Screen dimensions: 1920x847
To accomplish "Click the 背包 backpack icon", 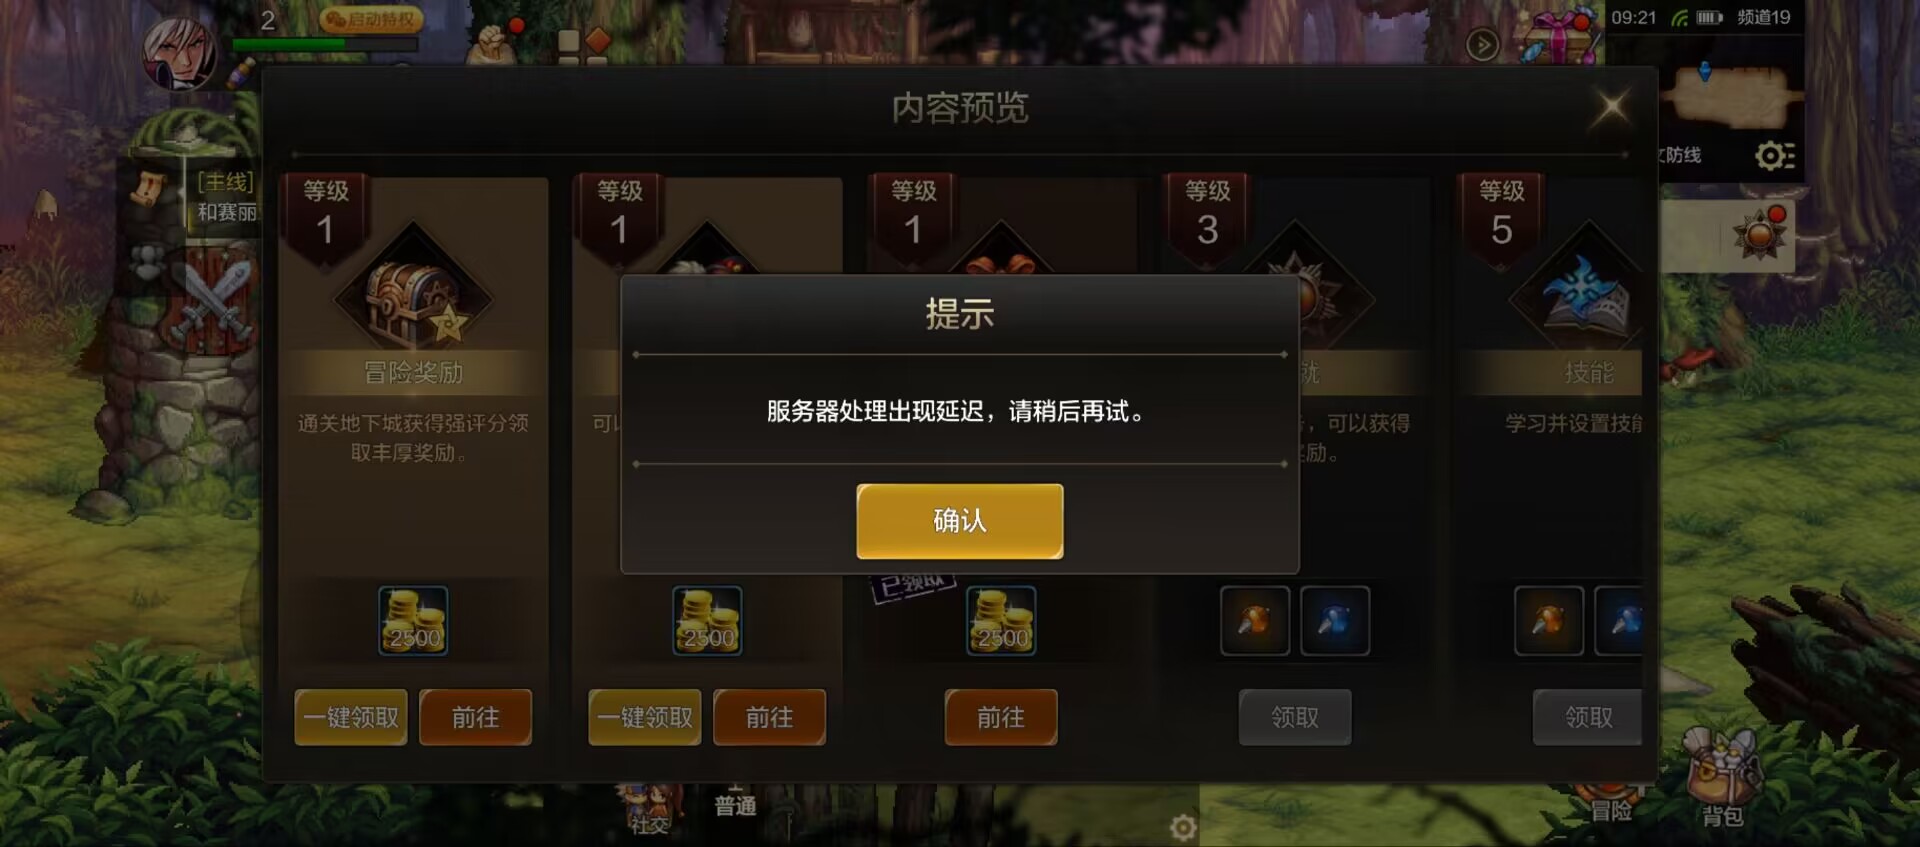I will (x=1722, y=780).
